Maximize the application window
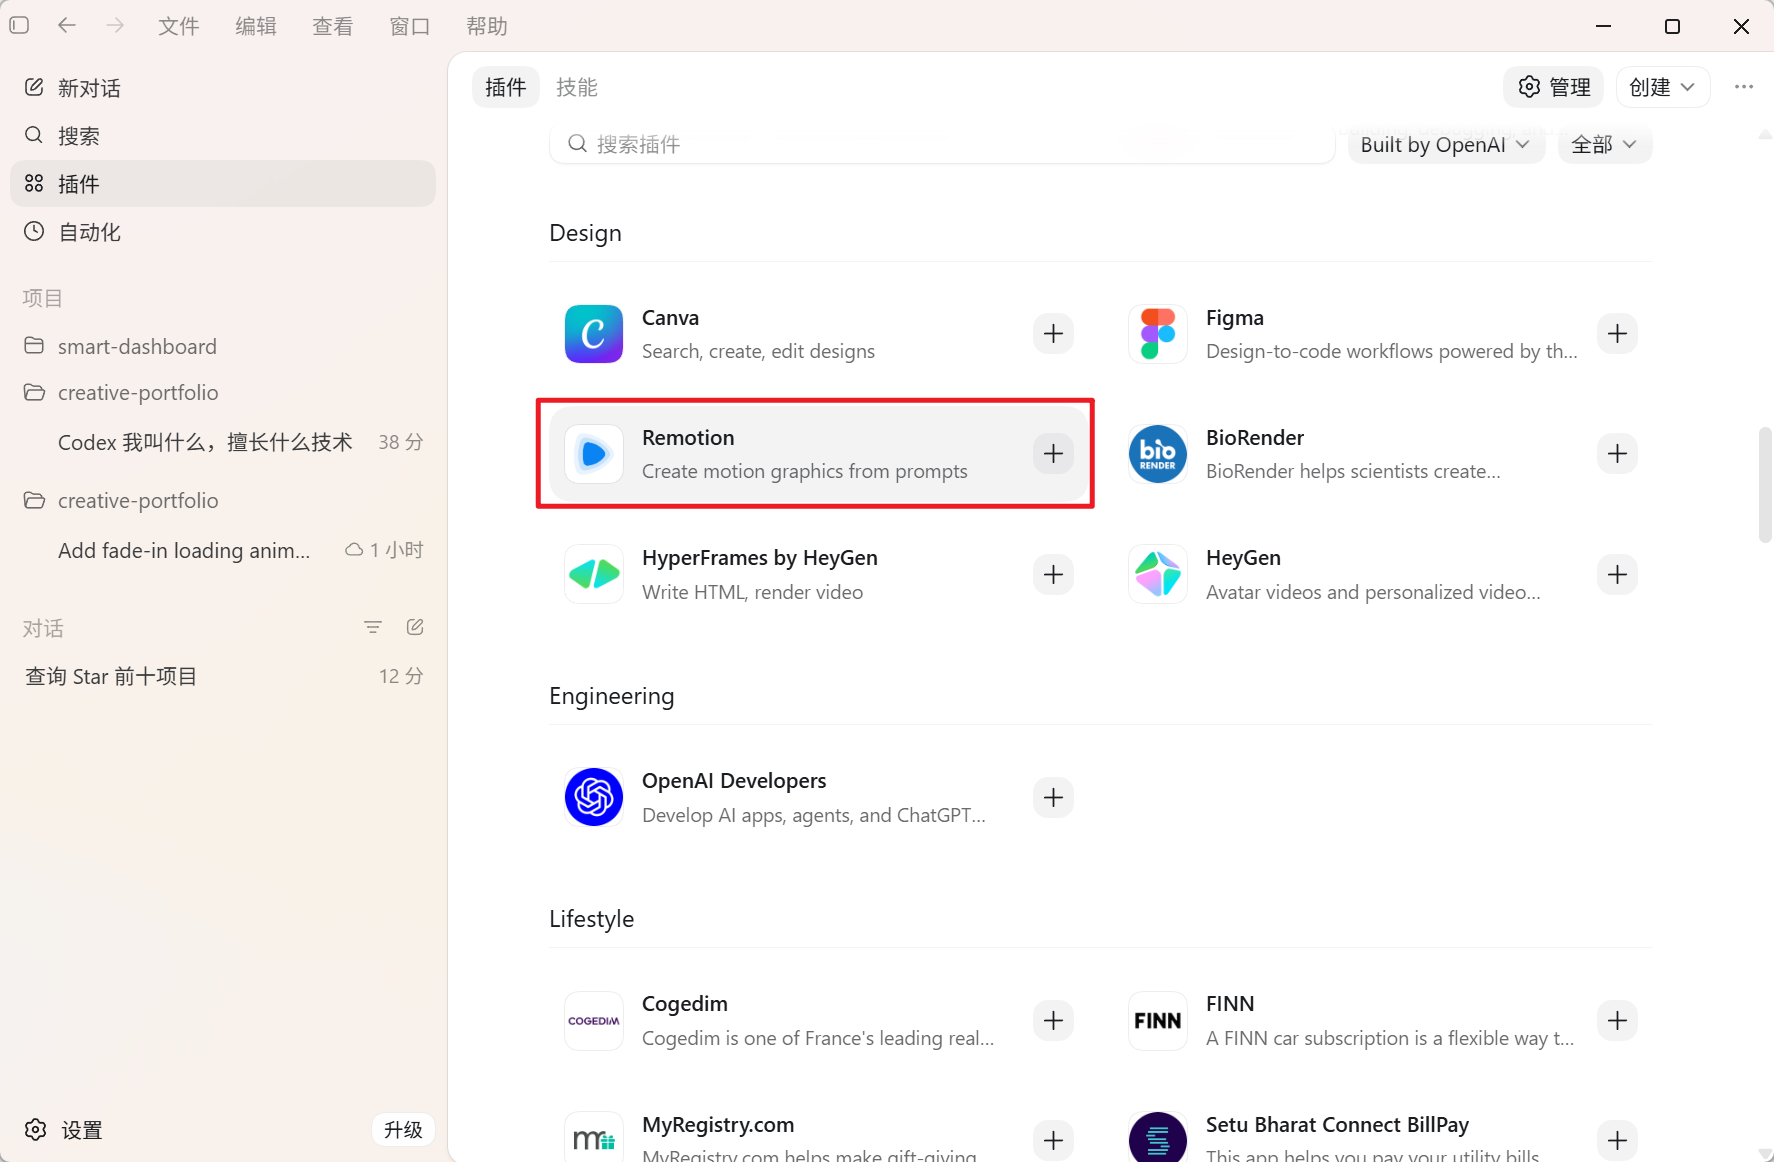The width and height of the screenshot is (1774, 1162). (x=1672, y=26)
